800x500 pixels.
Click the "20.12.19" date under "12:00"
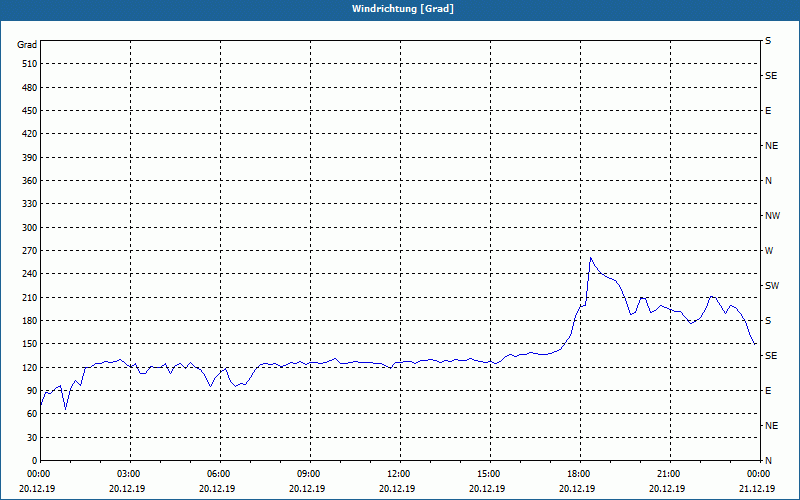pos(397,488)
